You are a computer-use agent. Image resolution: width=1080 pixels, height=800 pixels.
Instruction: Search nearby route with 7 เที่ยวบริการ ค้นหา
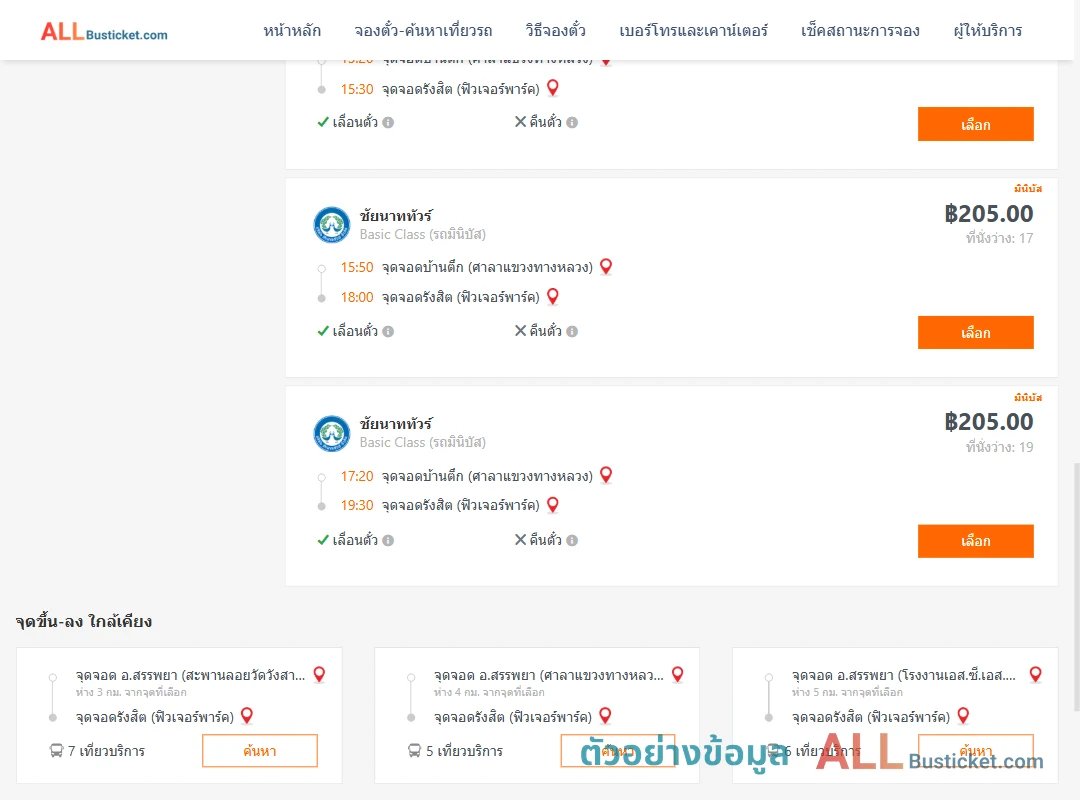click(260, 751)
